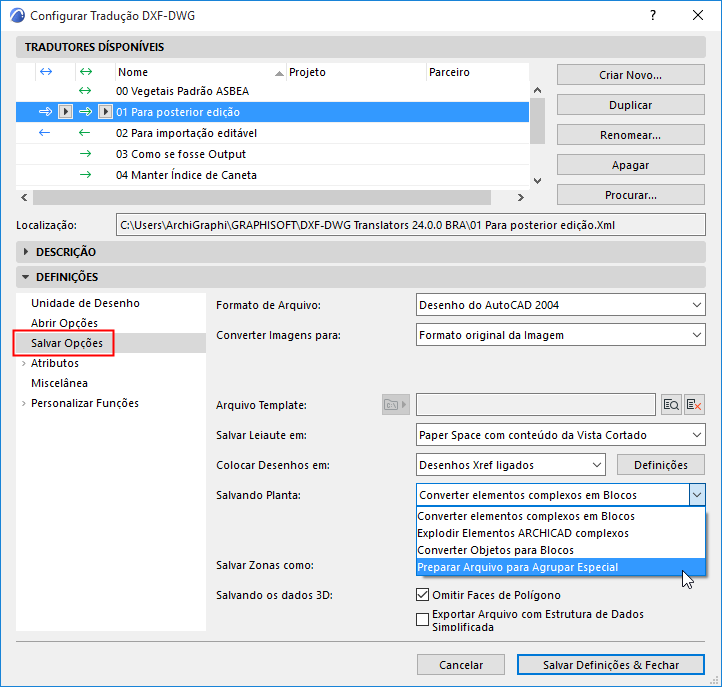Click the Procurar... button
The width and height of the screenshot is (722, 687).
coord(630,195)
